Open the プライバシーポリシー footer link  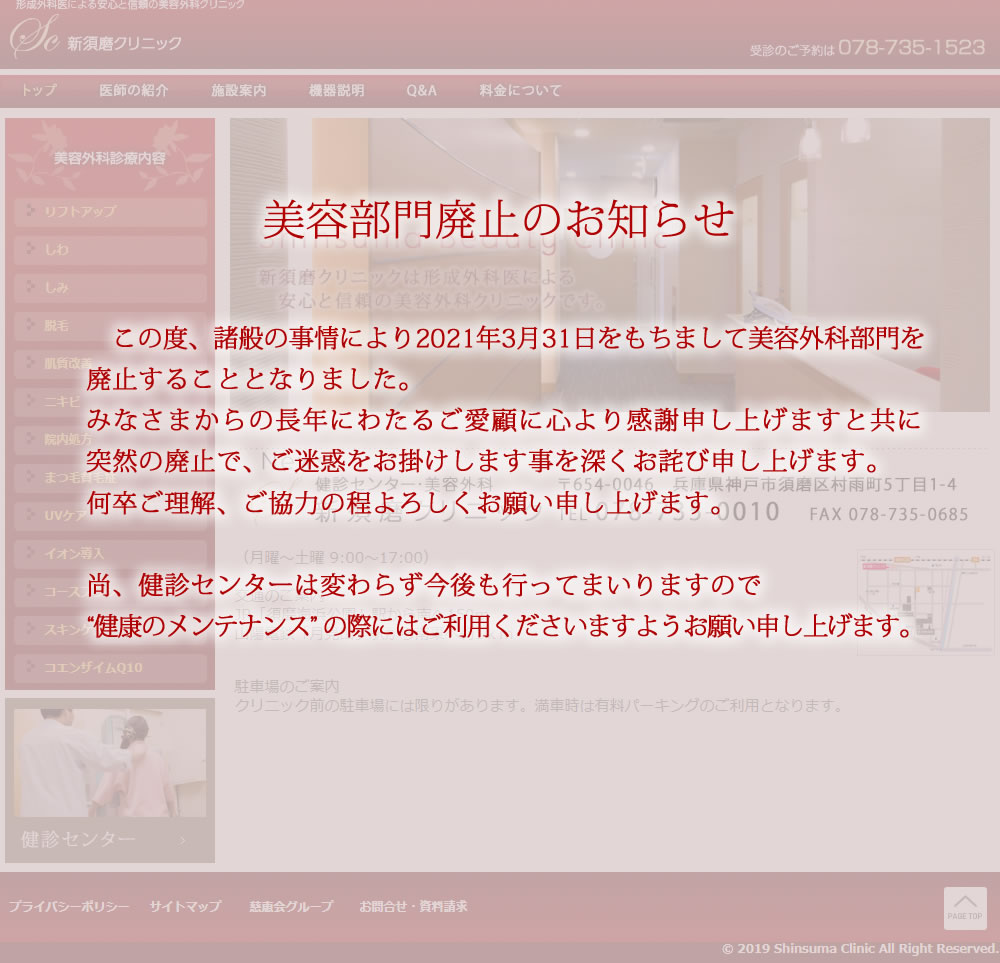point(68,907)
